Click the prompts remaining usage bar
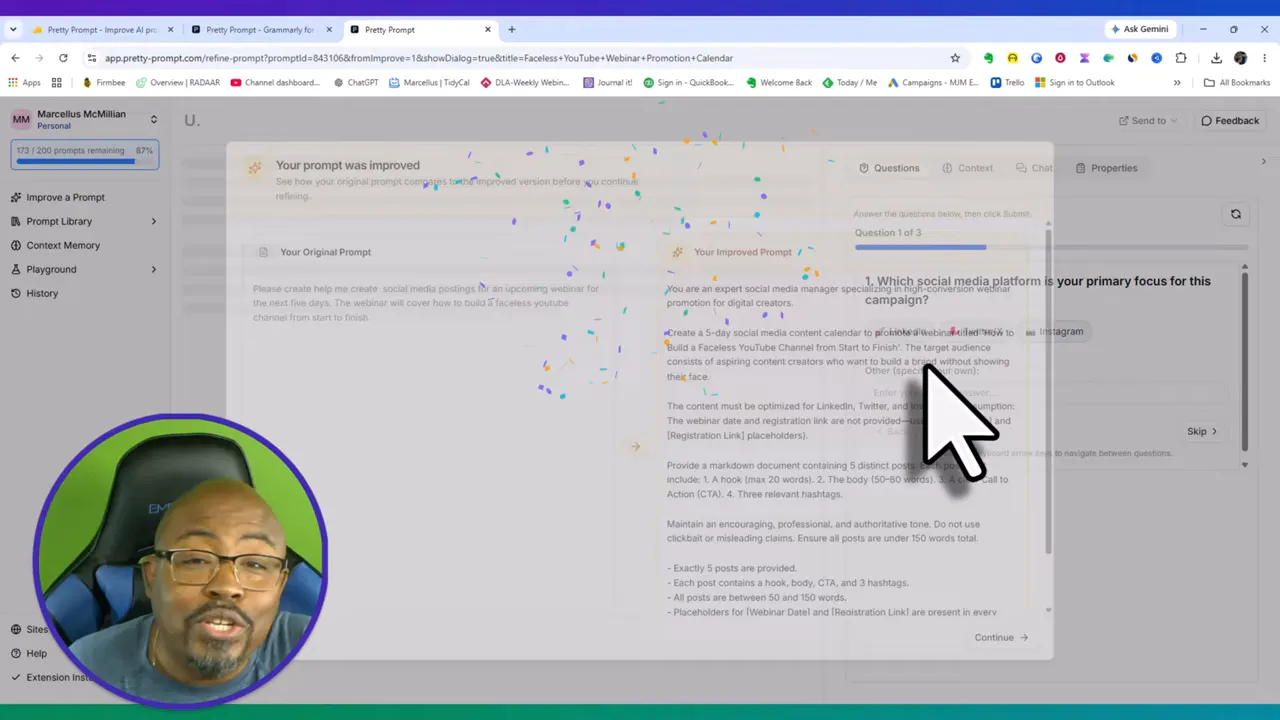1280x720 pixels. pyautogui.click(x=84, y=156)
